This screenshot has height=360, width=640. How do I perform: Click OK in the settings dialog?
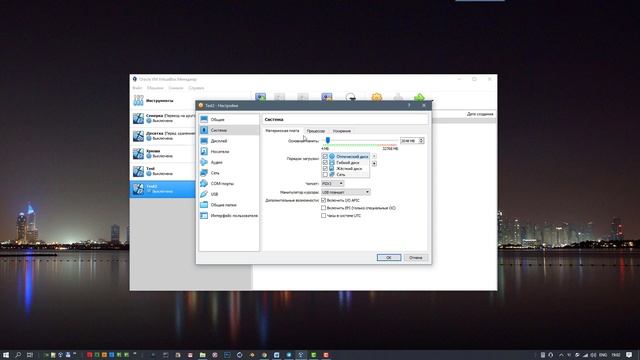(389, 258)
